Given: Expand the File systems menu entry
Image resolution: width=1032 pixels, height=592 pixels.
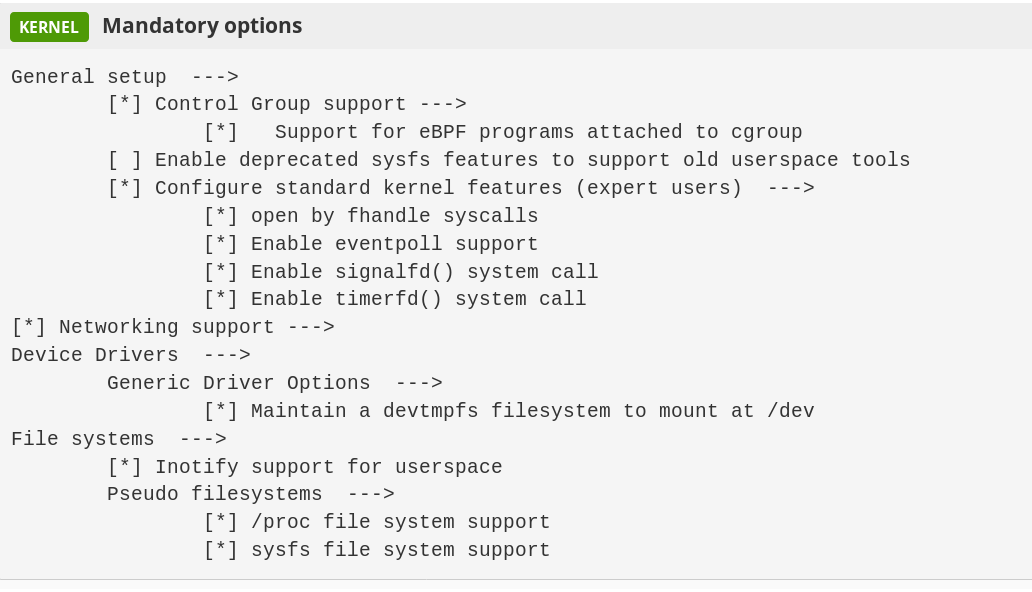Looking at the screenshot, I should pyautogui.click(x=118, y=439).
